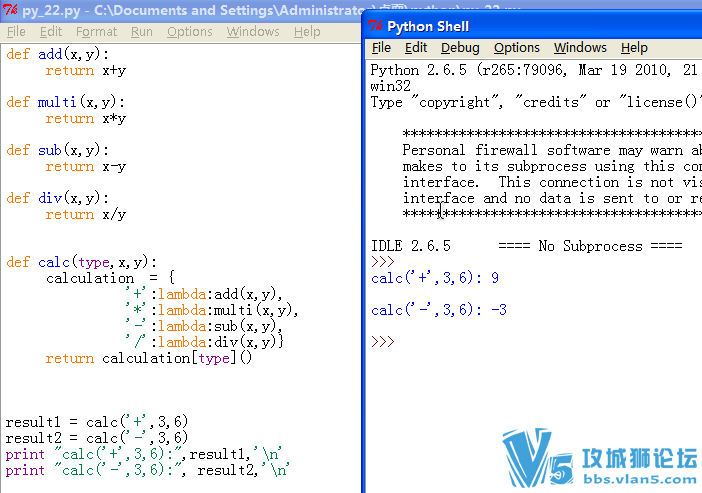
Task: Click the 'Python 2.6.5' version line in shell
Action: (x=534, y=70)
